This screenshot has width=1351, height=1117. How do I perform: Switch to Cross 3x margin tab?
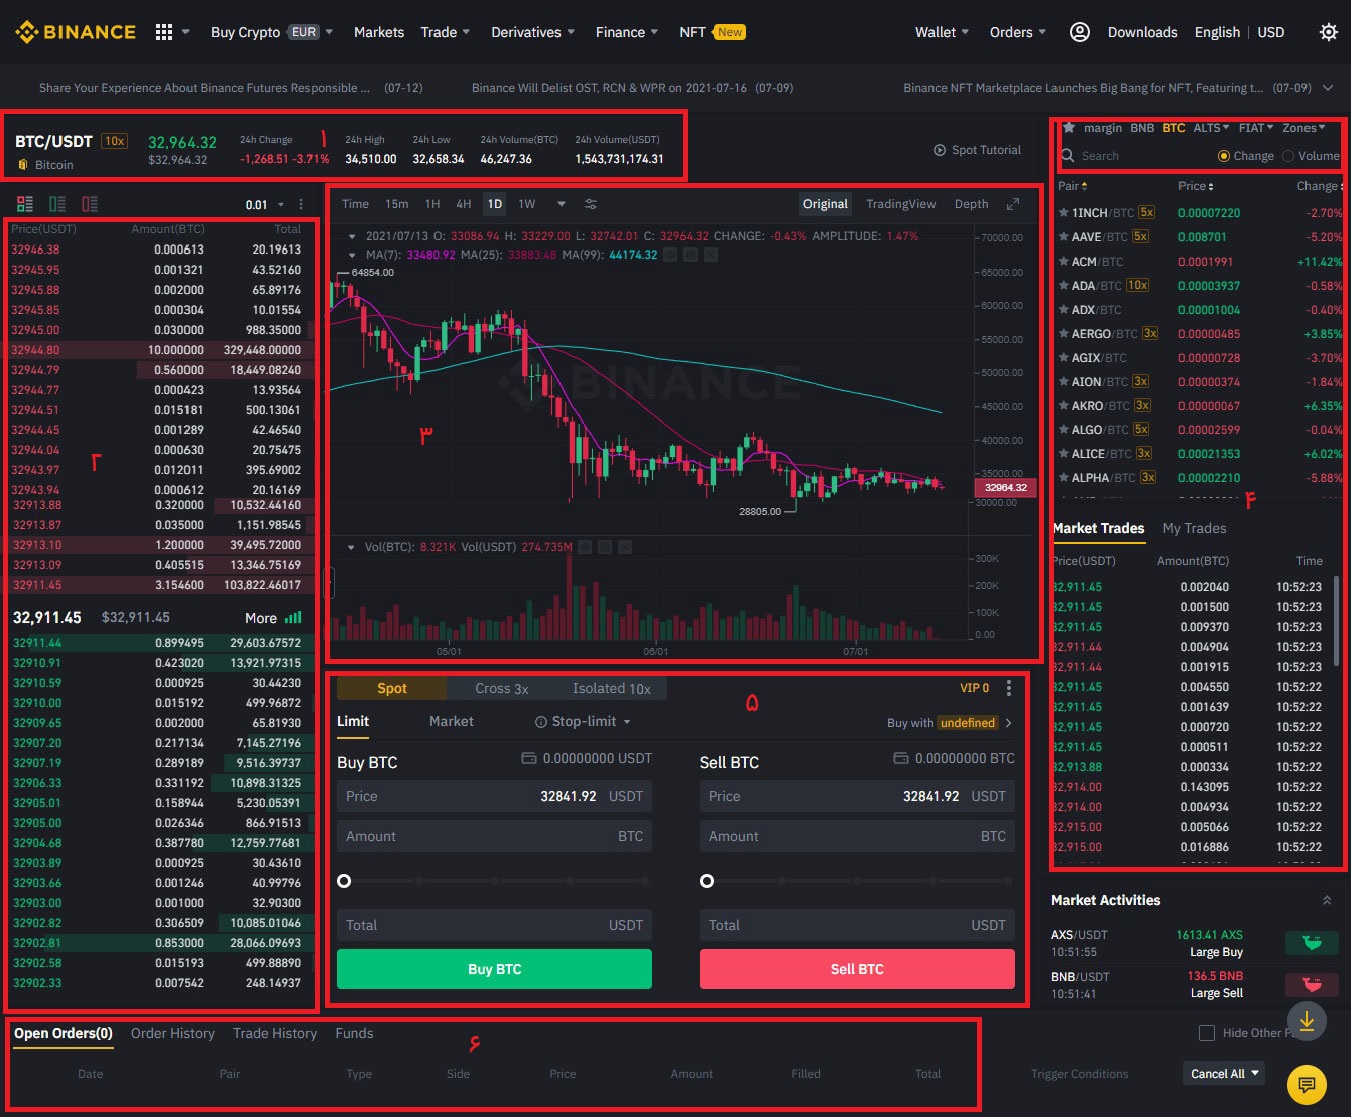(502, 688)
